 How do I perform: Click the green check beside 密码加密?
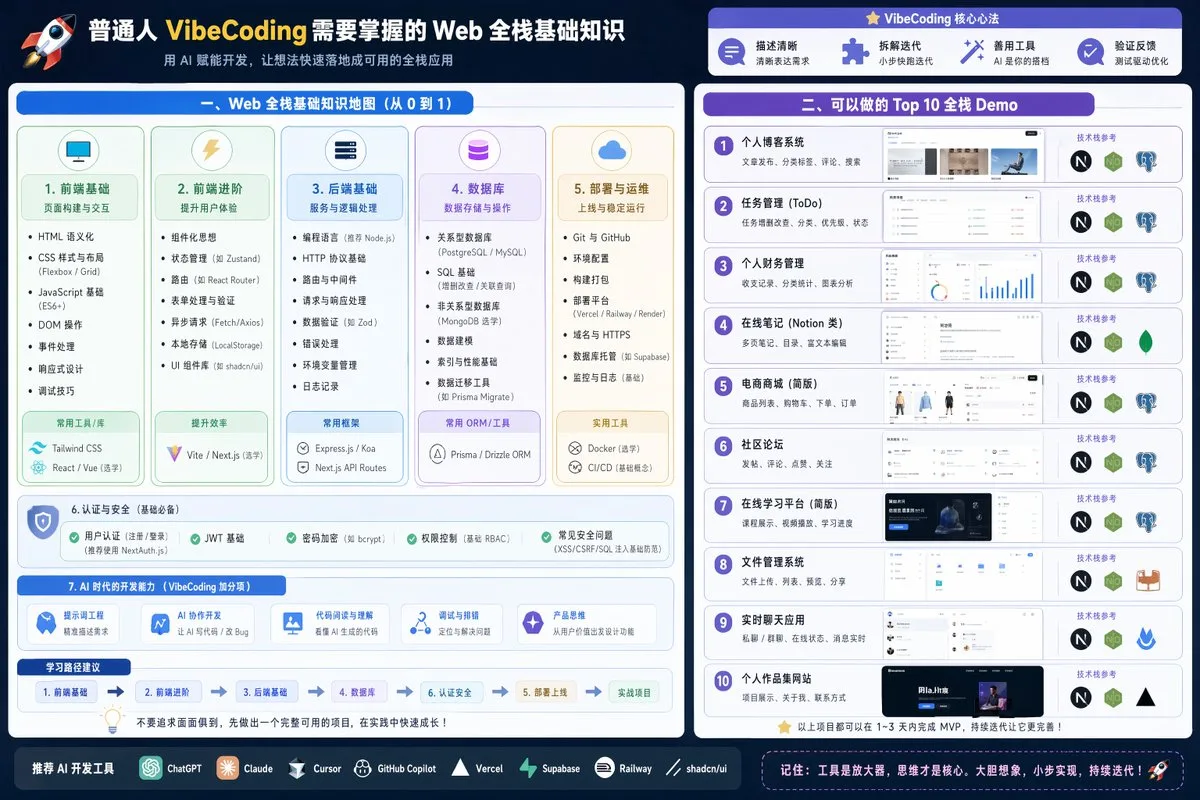coord(292,538)
